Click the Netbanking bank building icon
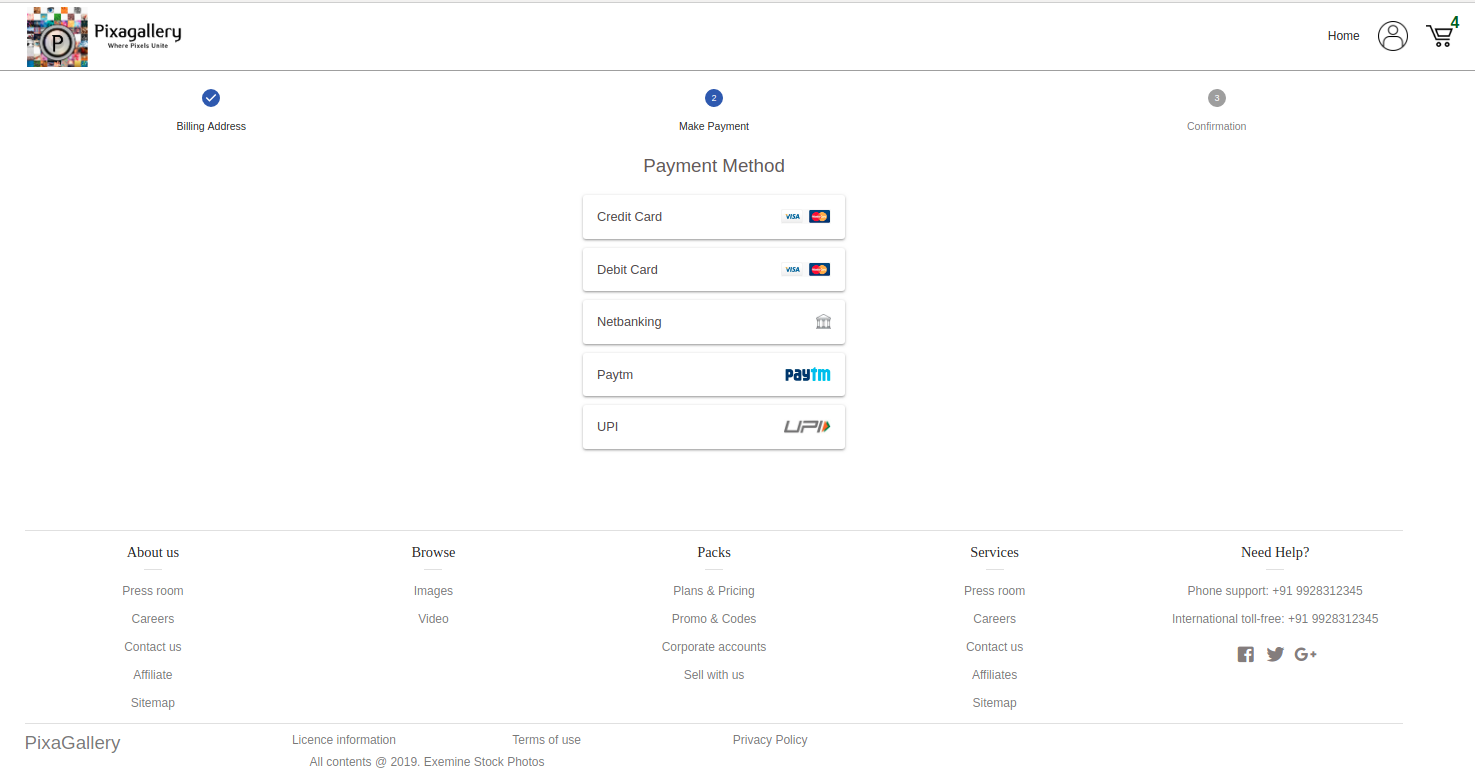 [823, 322]
